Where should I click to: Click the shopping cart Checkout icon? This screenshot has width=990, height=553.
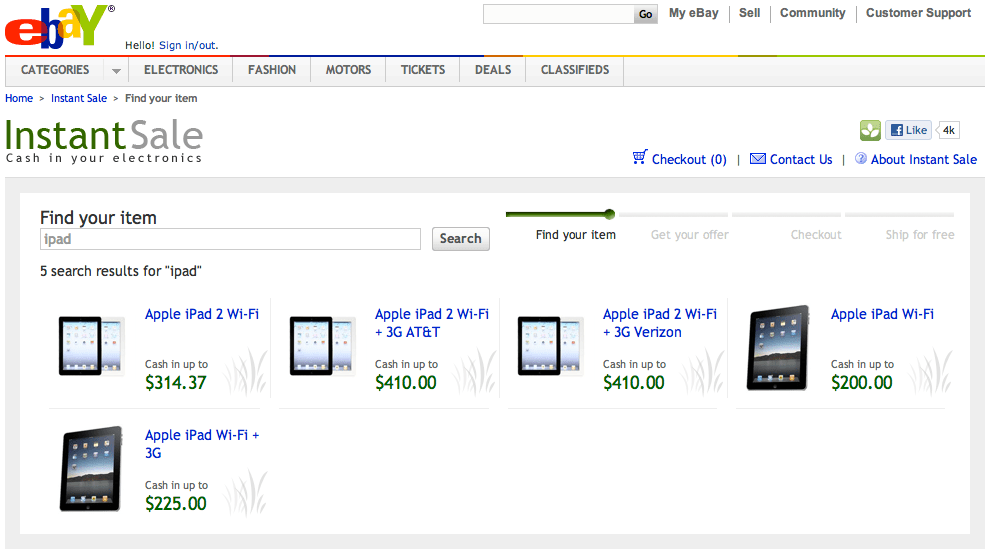coord(640,157)
